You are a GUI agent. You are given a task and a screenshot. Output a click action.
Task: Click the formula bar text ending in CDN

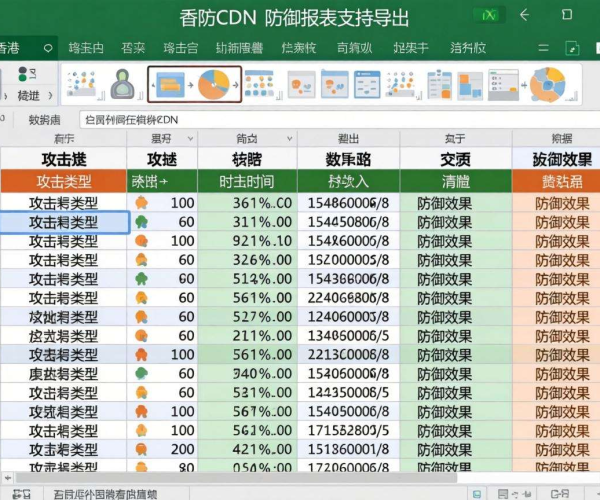tap(131, 120)
